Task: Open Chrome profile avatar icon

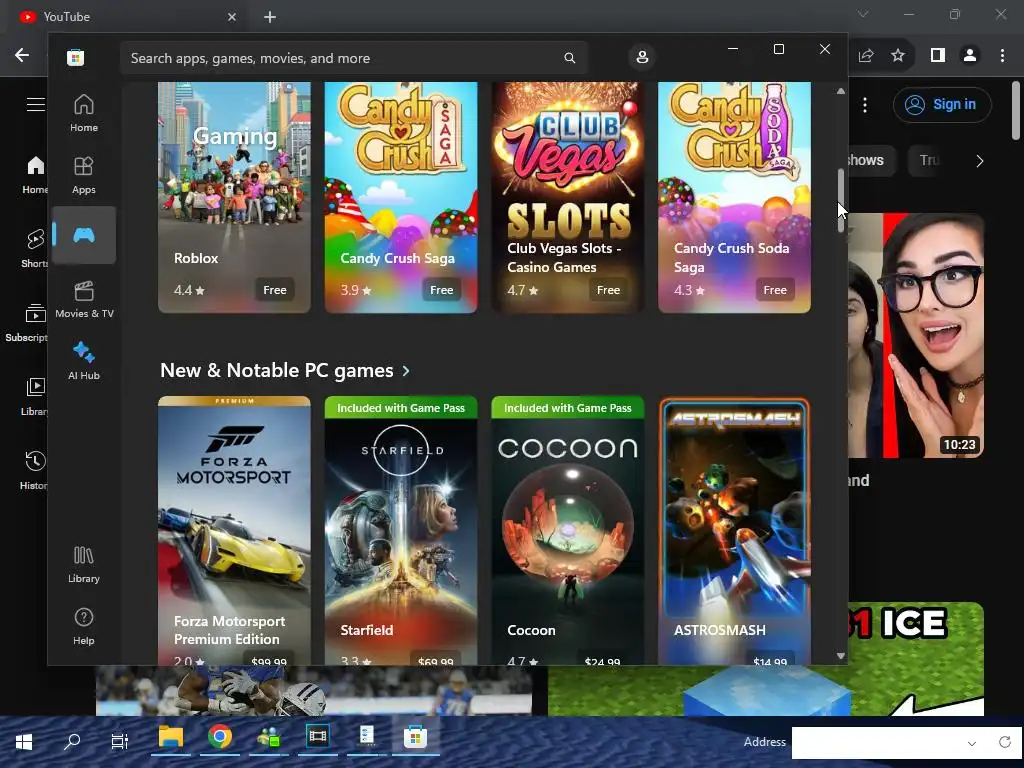Action: coord(970,56)
